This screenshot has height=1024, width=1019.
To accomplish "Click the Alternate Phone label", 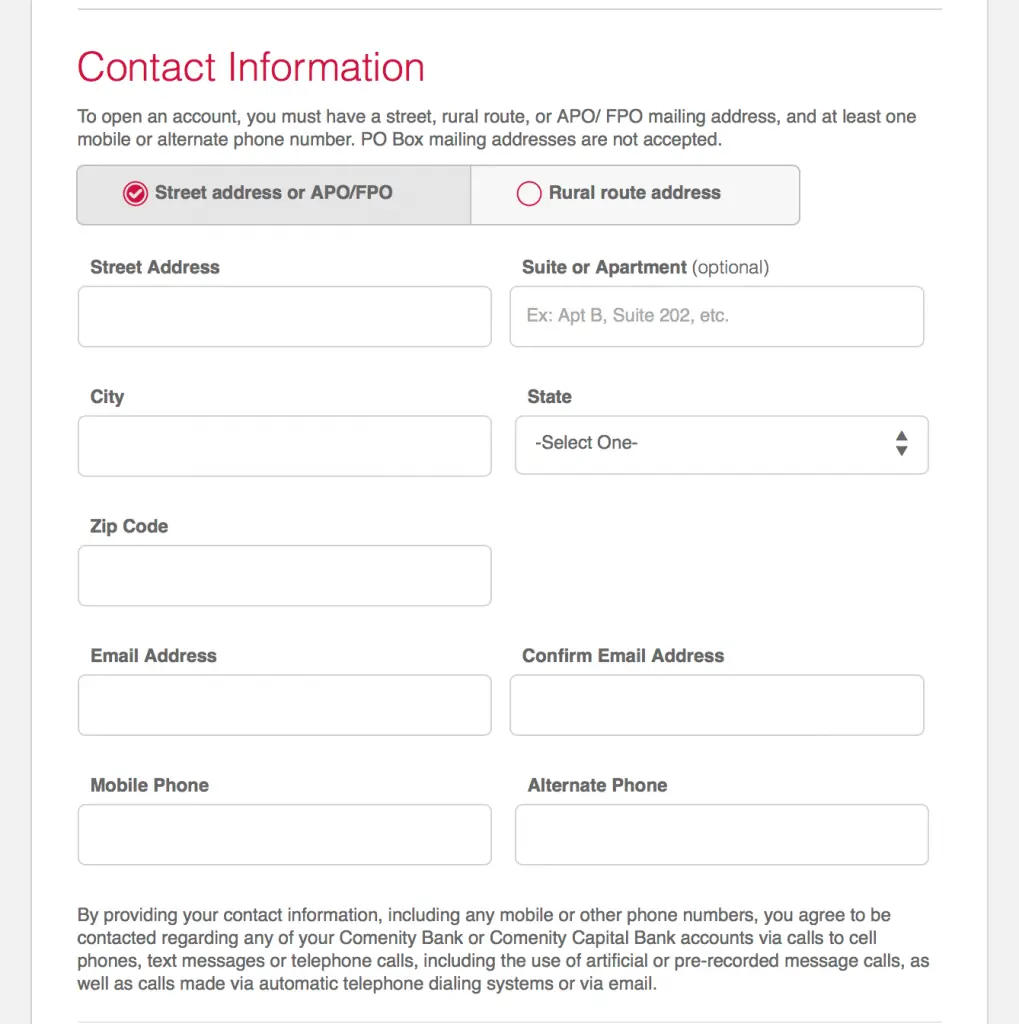I will tap(597, 785).
